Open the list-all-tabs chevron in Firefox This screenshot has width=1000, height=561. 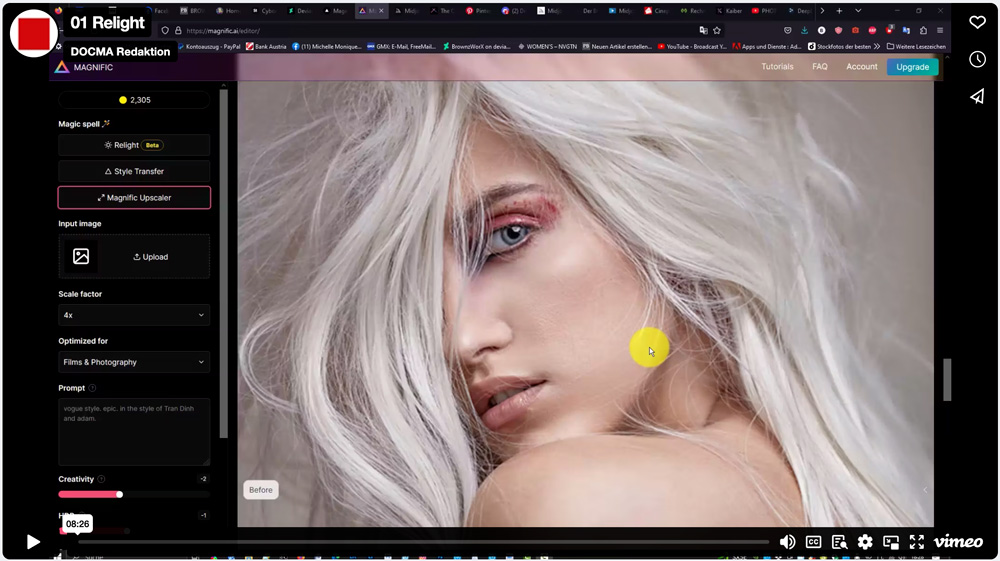coord(858,11)
